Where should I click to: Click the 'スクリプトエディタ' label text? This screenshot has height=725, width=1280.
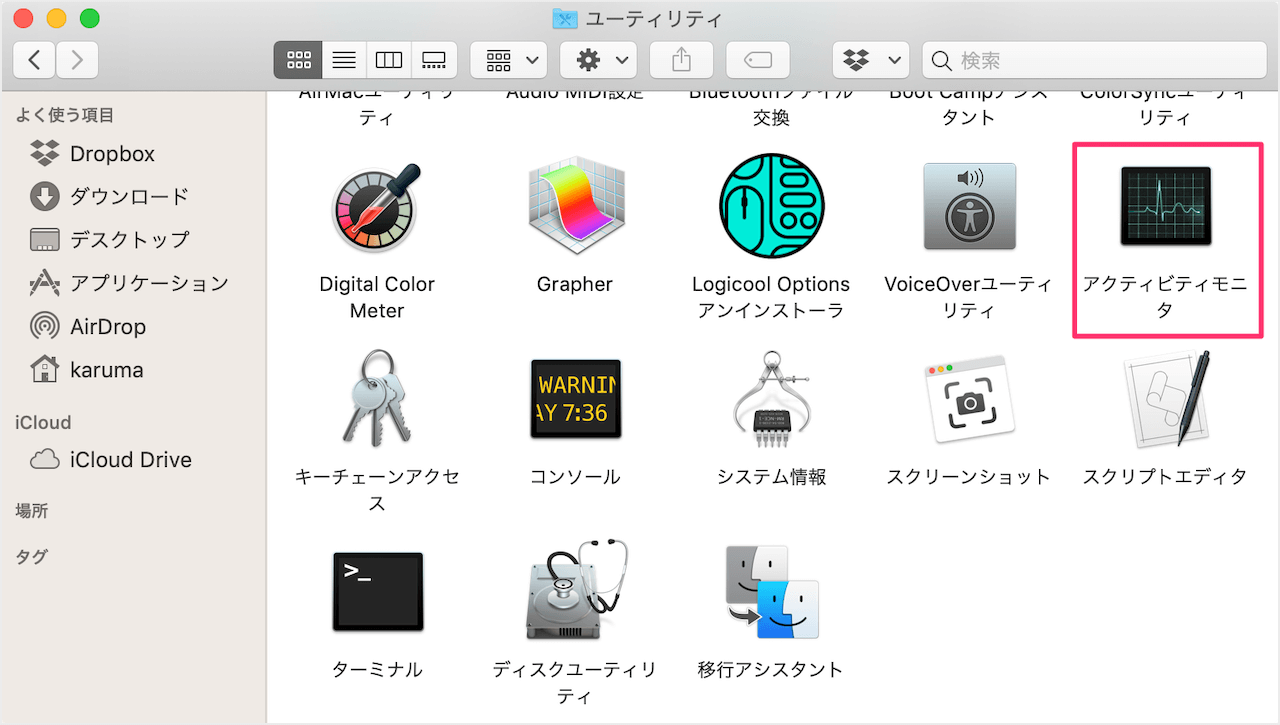point(1166,477)
